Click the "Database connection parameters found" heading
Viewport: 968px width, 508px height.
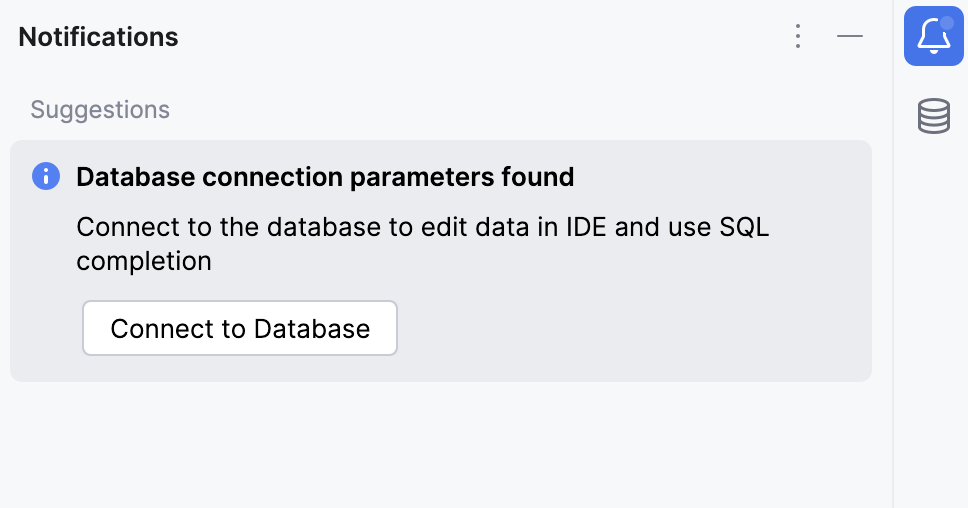point(325,178)
